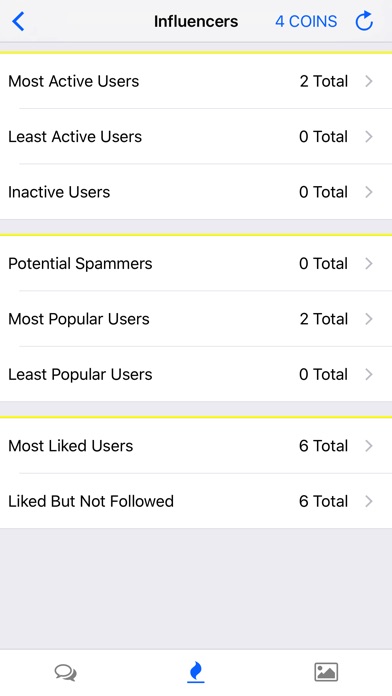This screenshot has width=392, height=696.
Task: Expand Most Active Users chevron
Action: tap(368, 81)
